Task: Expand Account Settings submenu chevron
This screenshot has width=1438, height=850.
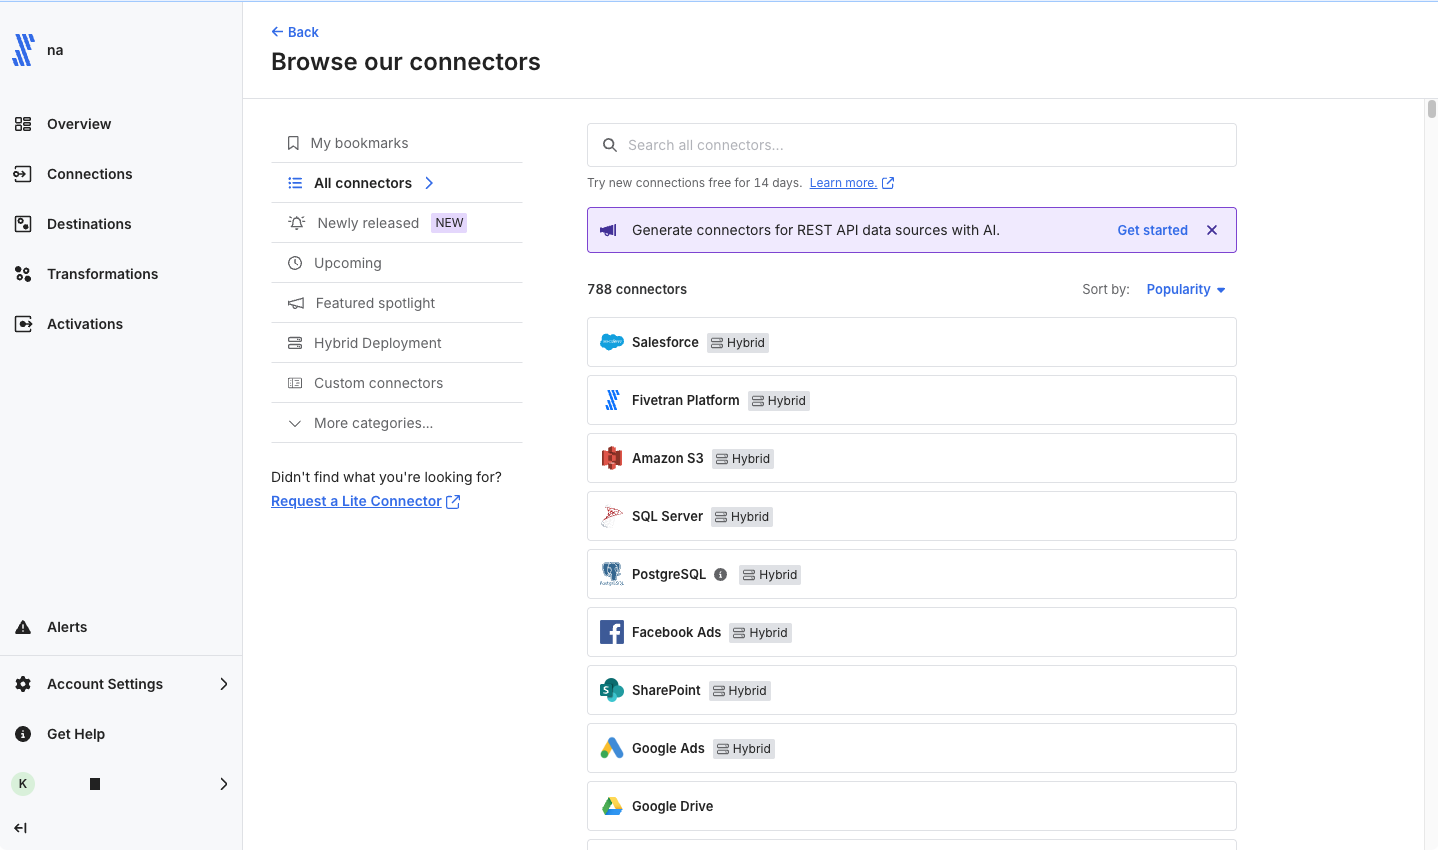Action: (224, 684)
